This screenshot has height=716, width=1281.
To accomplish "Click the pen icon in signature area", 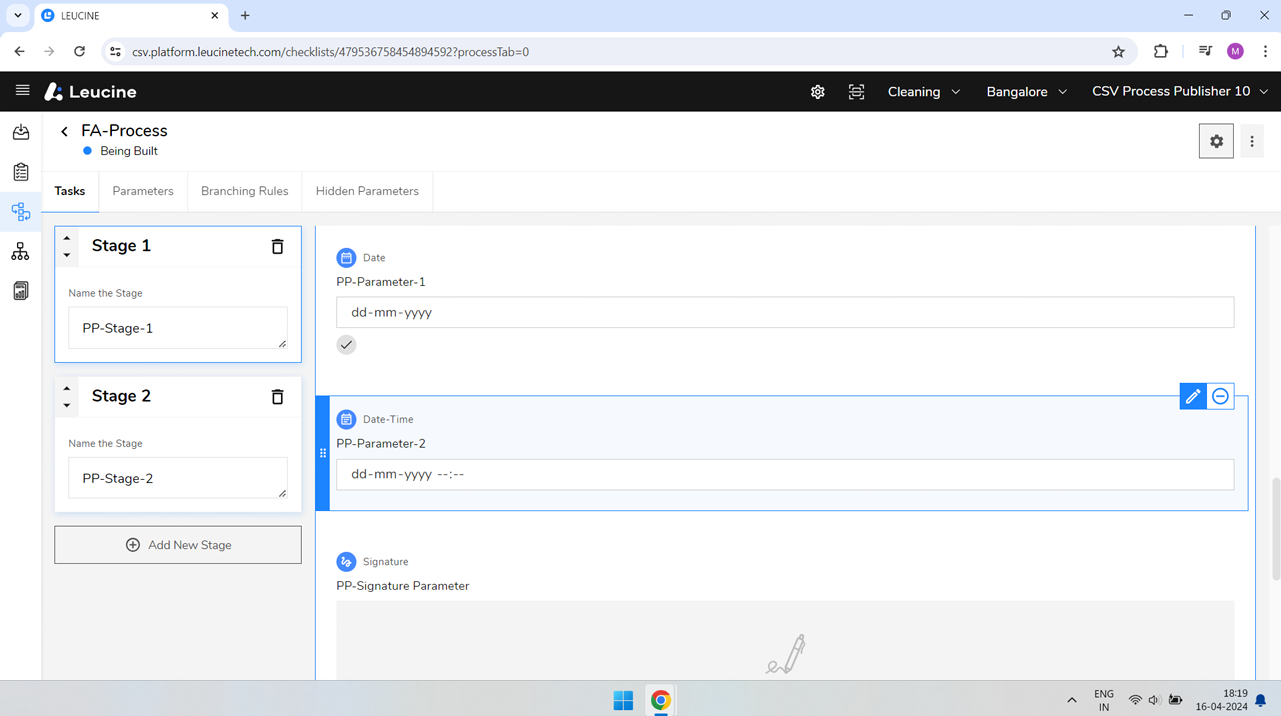I will point(786,654).
